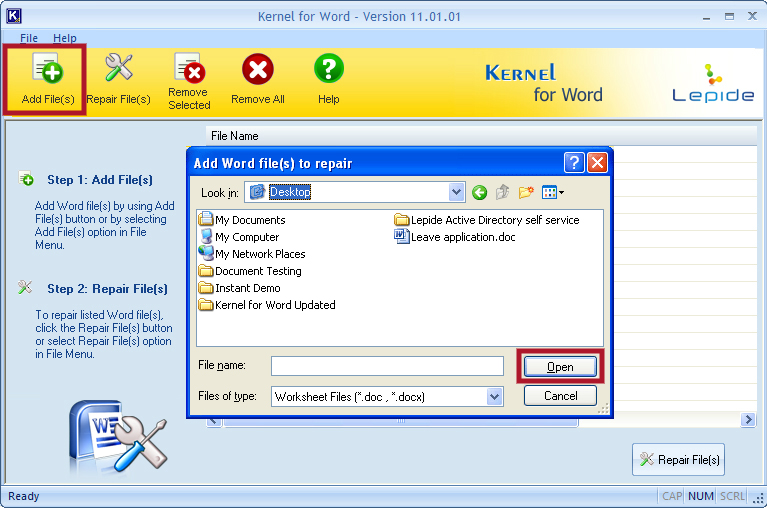Click the CAP indicator in status bar
Viewport: 767px width, 508px height.
coord(672,496)
